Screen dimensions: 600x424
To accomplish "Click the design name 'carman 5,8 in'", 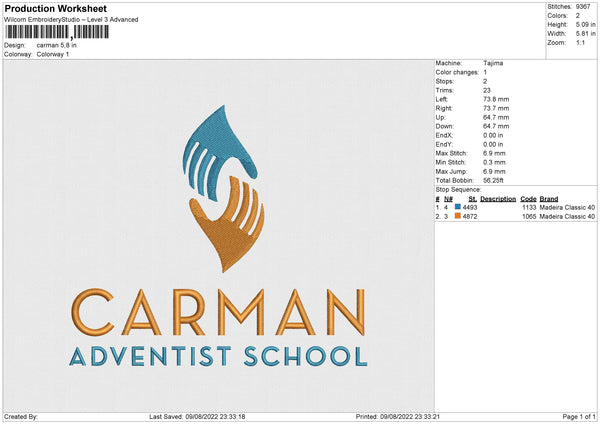I will 57,45.
